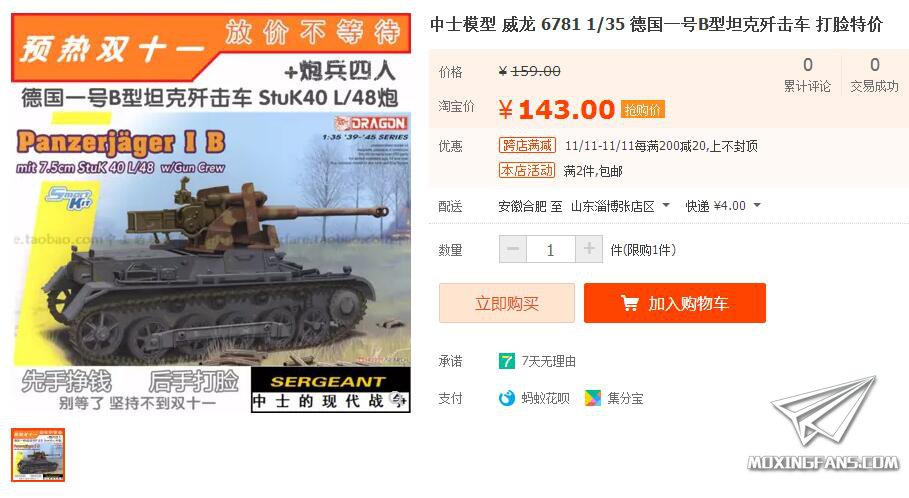Click 立即购买 buy now button
Screen dimensions: 909x498
click(507, 303)
